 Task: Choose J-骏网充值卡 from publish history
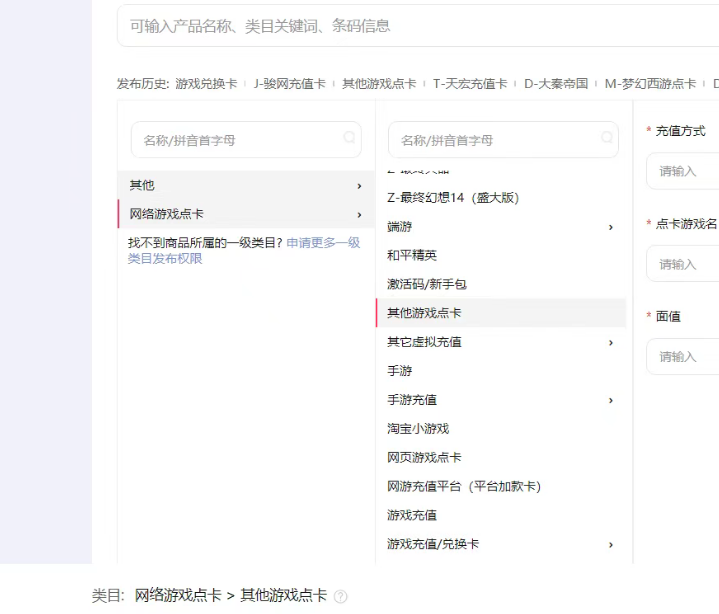click(x=289, y=84)
